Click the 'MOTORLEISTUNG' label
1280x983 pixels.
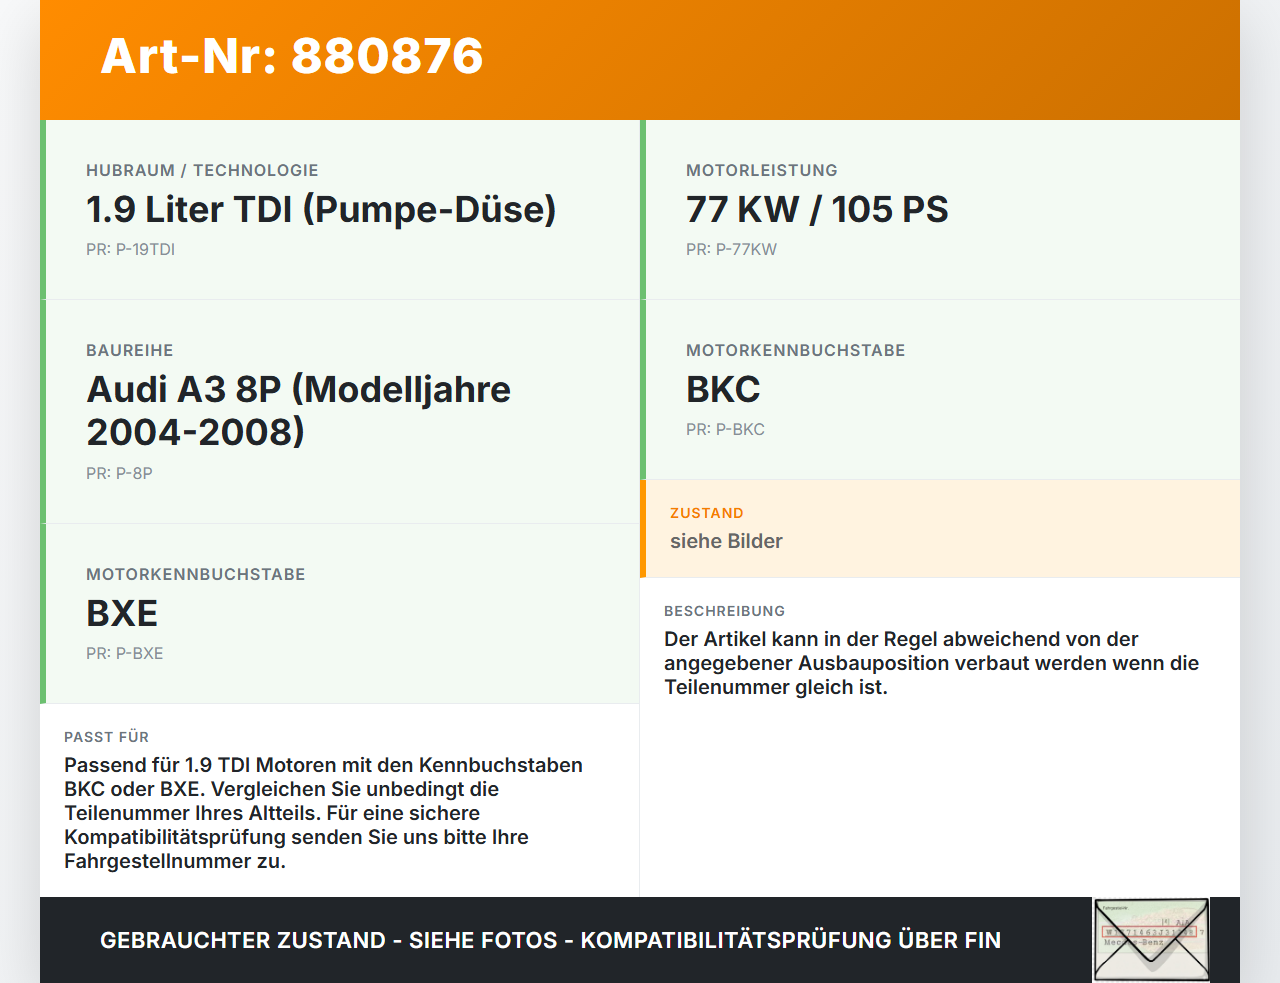pos(762,170)
